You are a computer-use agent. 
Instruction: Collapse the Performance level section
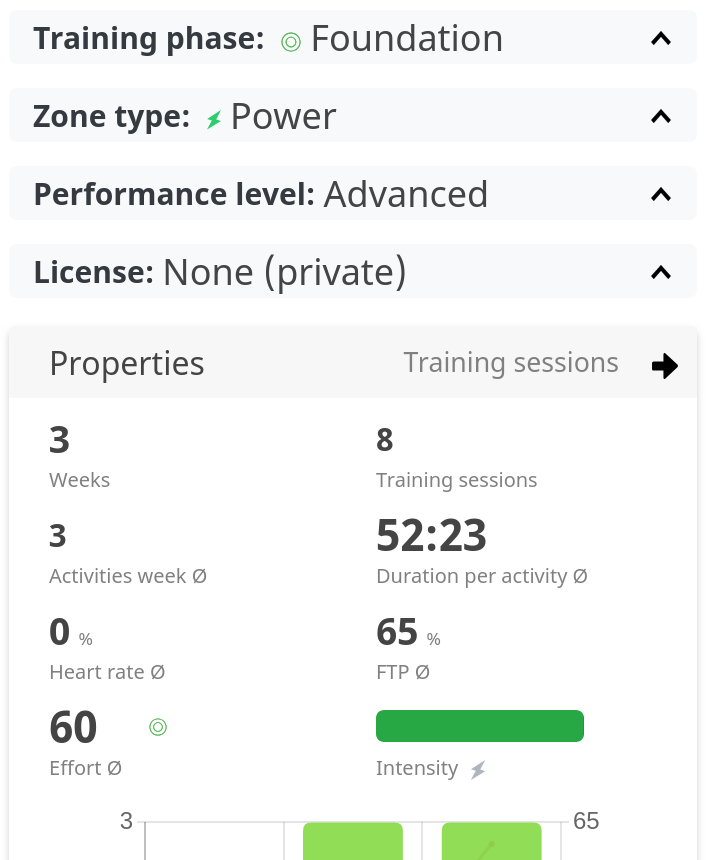click(x=660, y=195)
